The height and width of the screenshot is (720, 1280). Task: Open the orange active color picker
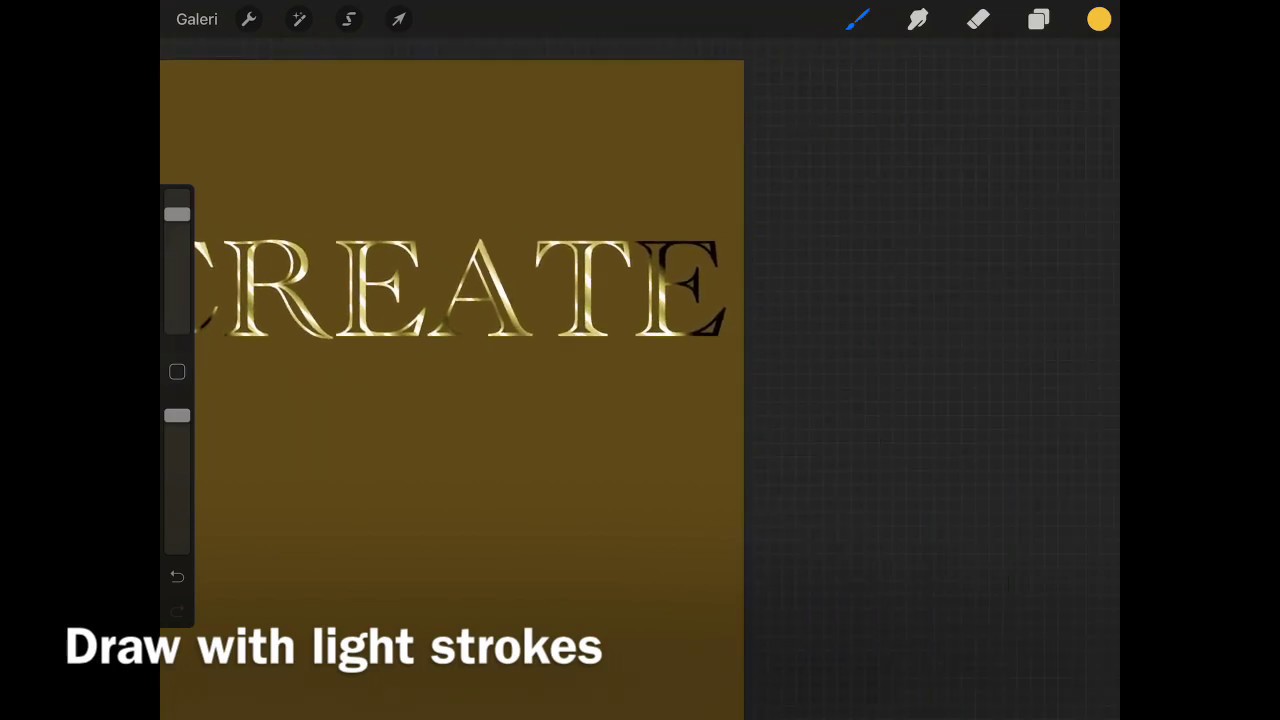click(1099, 19)
